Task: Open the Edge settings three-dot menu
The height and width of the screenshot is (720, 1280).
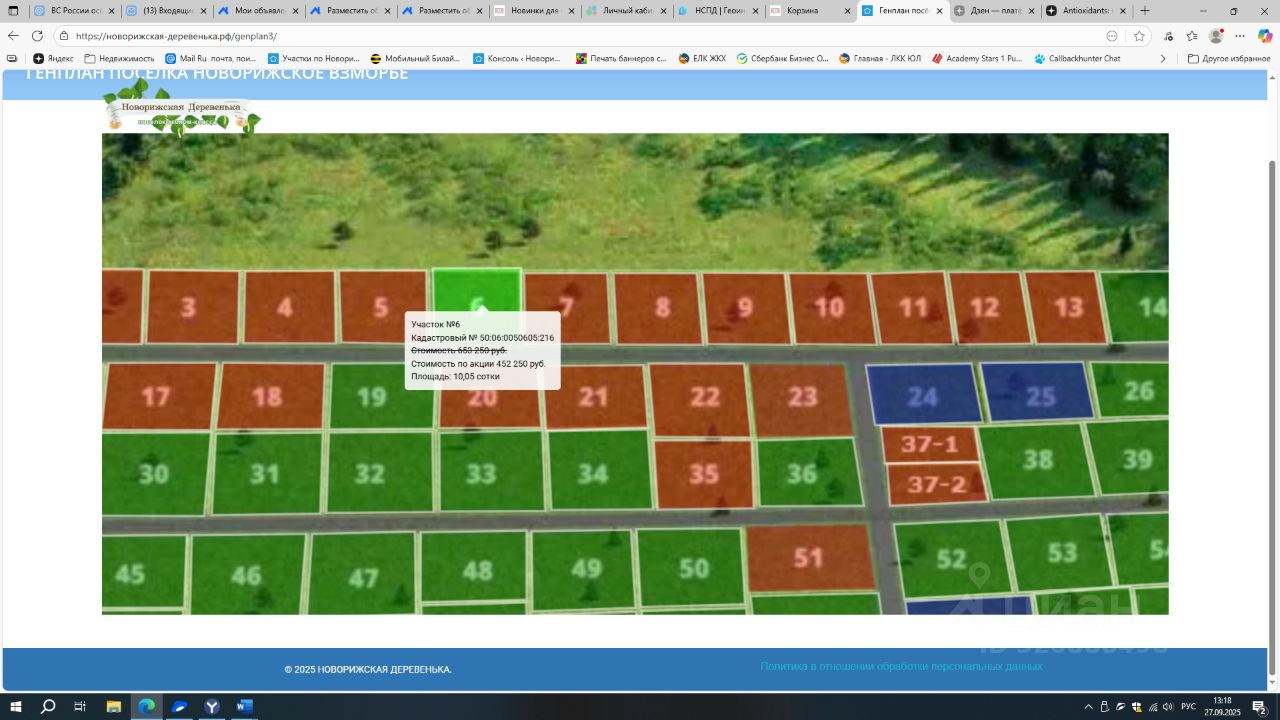Action: [1240, 36]
